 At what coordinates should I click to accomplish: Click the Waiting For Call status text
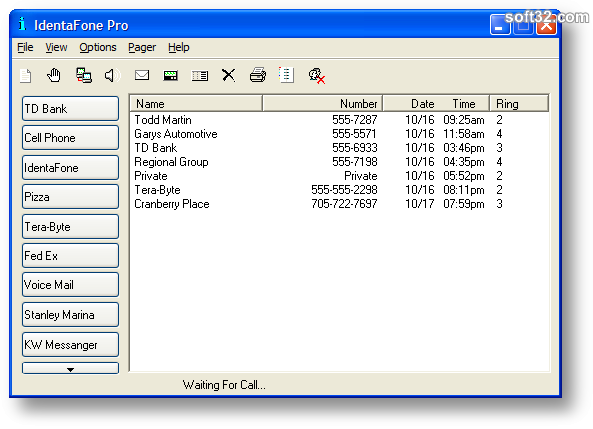coord(224,385)
